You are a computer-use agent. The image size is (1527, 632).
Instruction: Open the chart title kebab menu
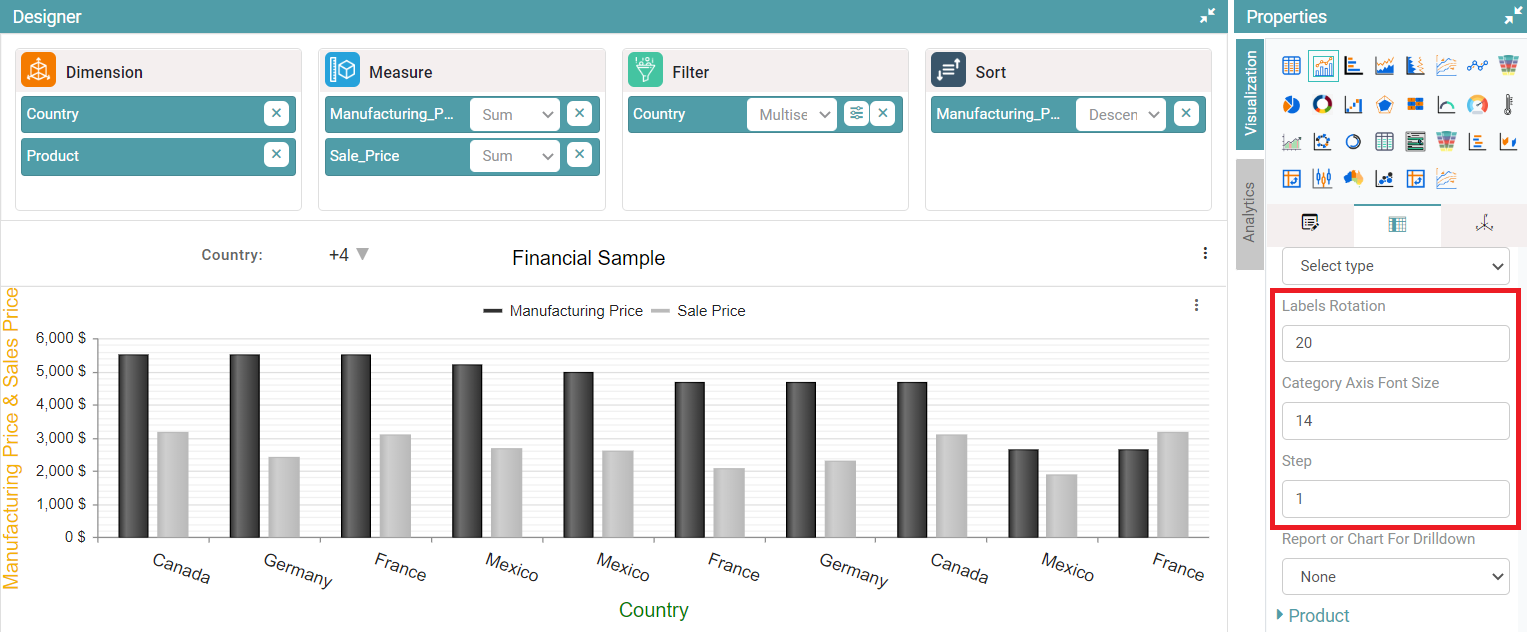[x=1205, y=254]
